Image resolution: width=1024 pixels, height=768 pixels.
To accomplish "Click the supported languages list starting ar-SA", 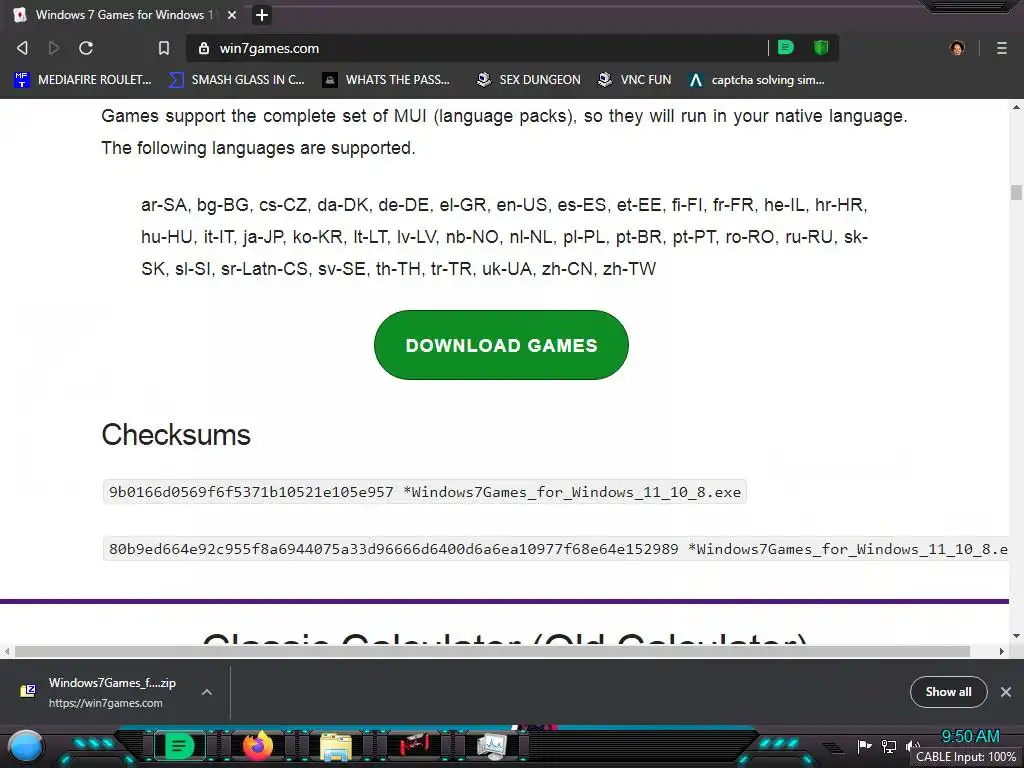I will [x=504, y=236].
